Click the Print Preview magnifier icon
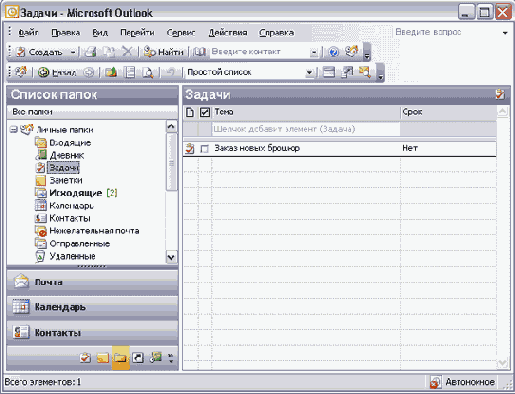 point(147,72)
